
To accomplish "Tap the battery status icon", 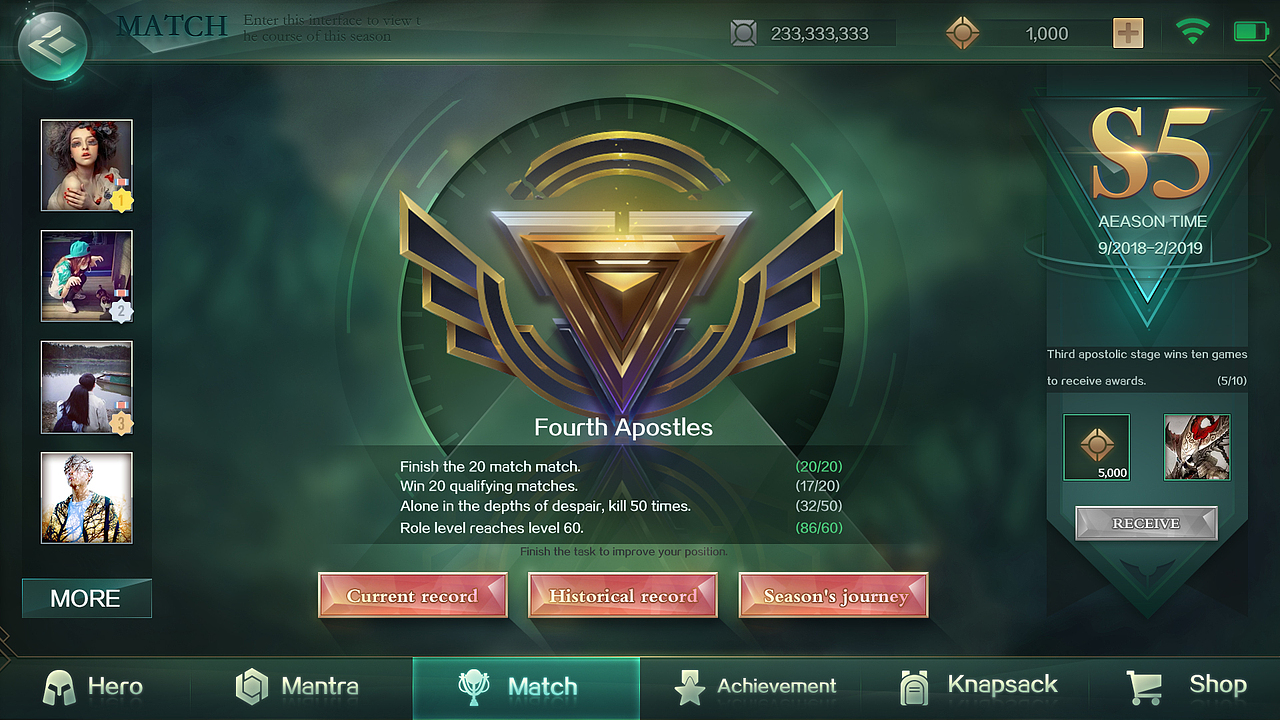I will tap(1250, 32).
